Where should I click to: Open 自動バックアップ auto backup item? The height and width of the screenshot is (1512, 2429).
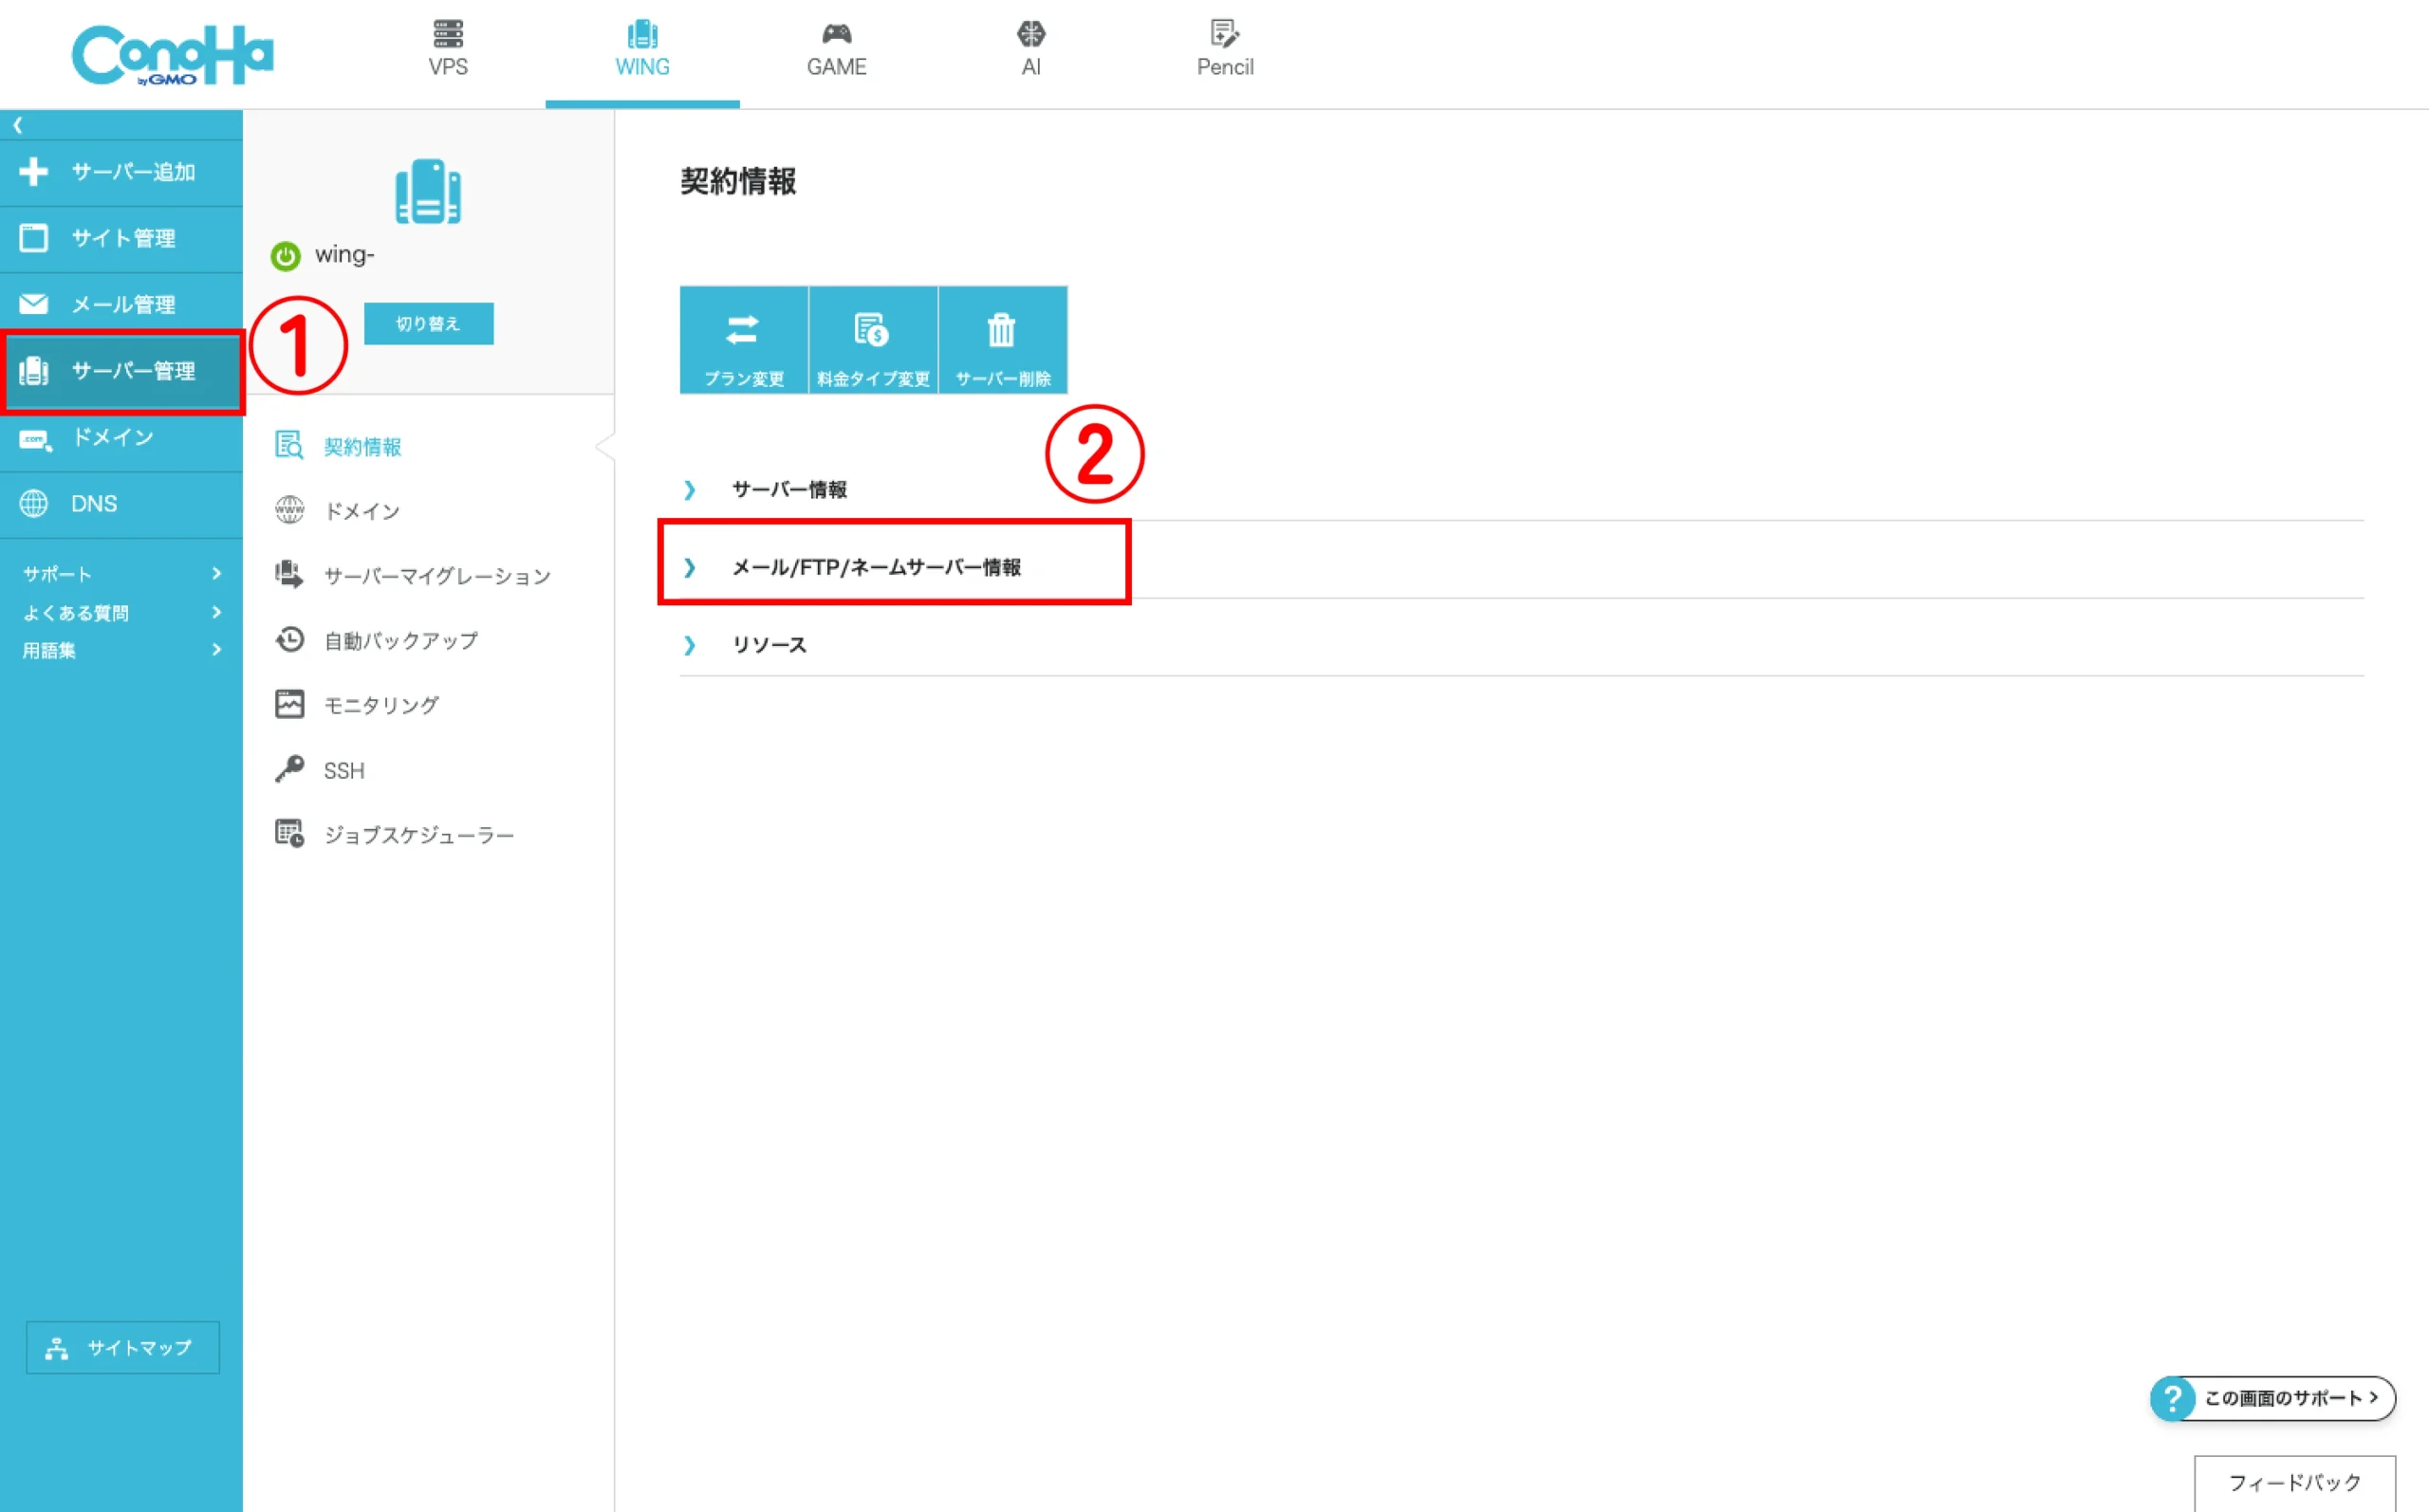pos(400,640)
